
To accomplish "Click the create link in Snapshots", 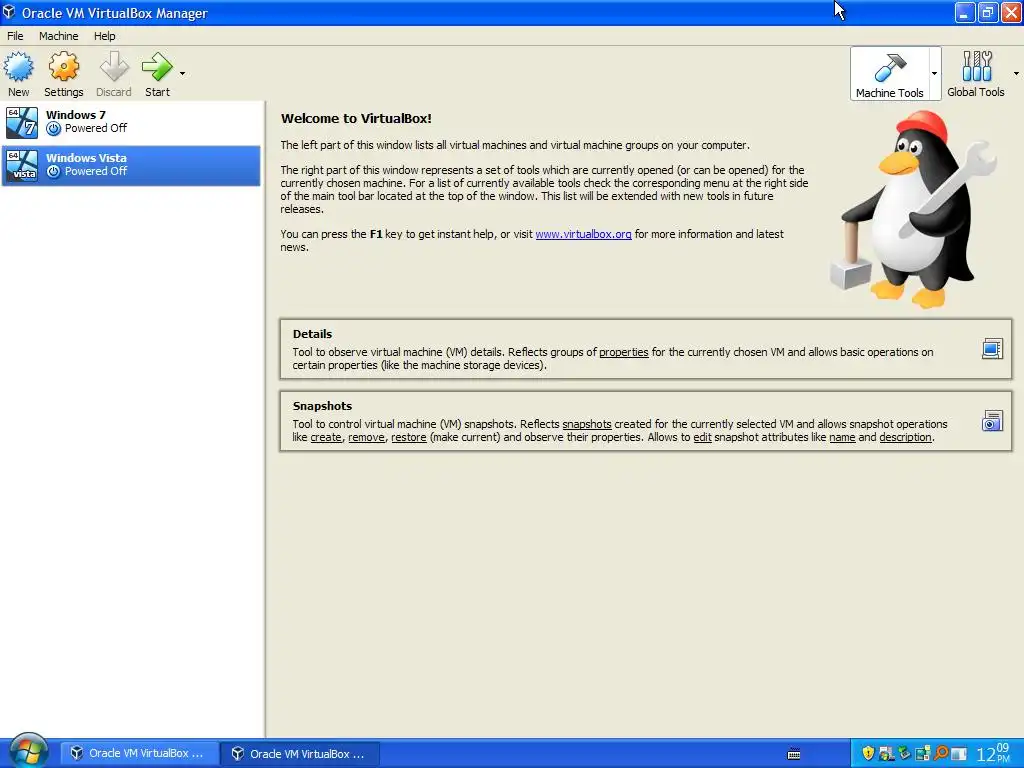I will click(326, 438).
